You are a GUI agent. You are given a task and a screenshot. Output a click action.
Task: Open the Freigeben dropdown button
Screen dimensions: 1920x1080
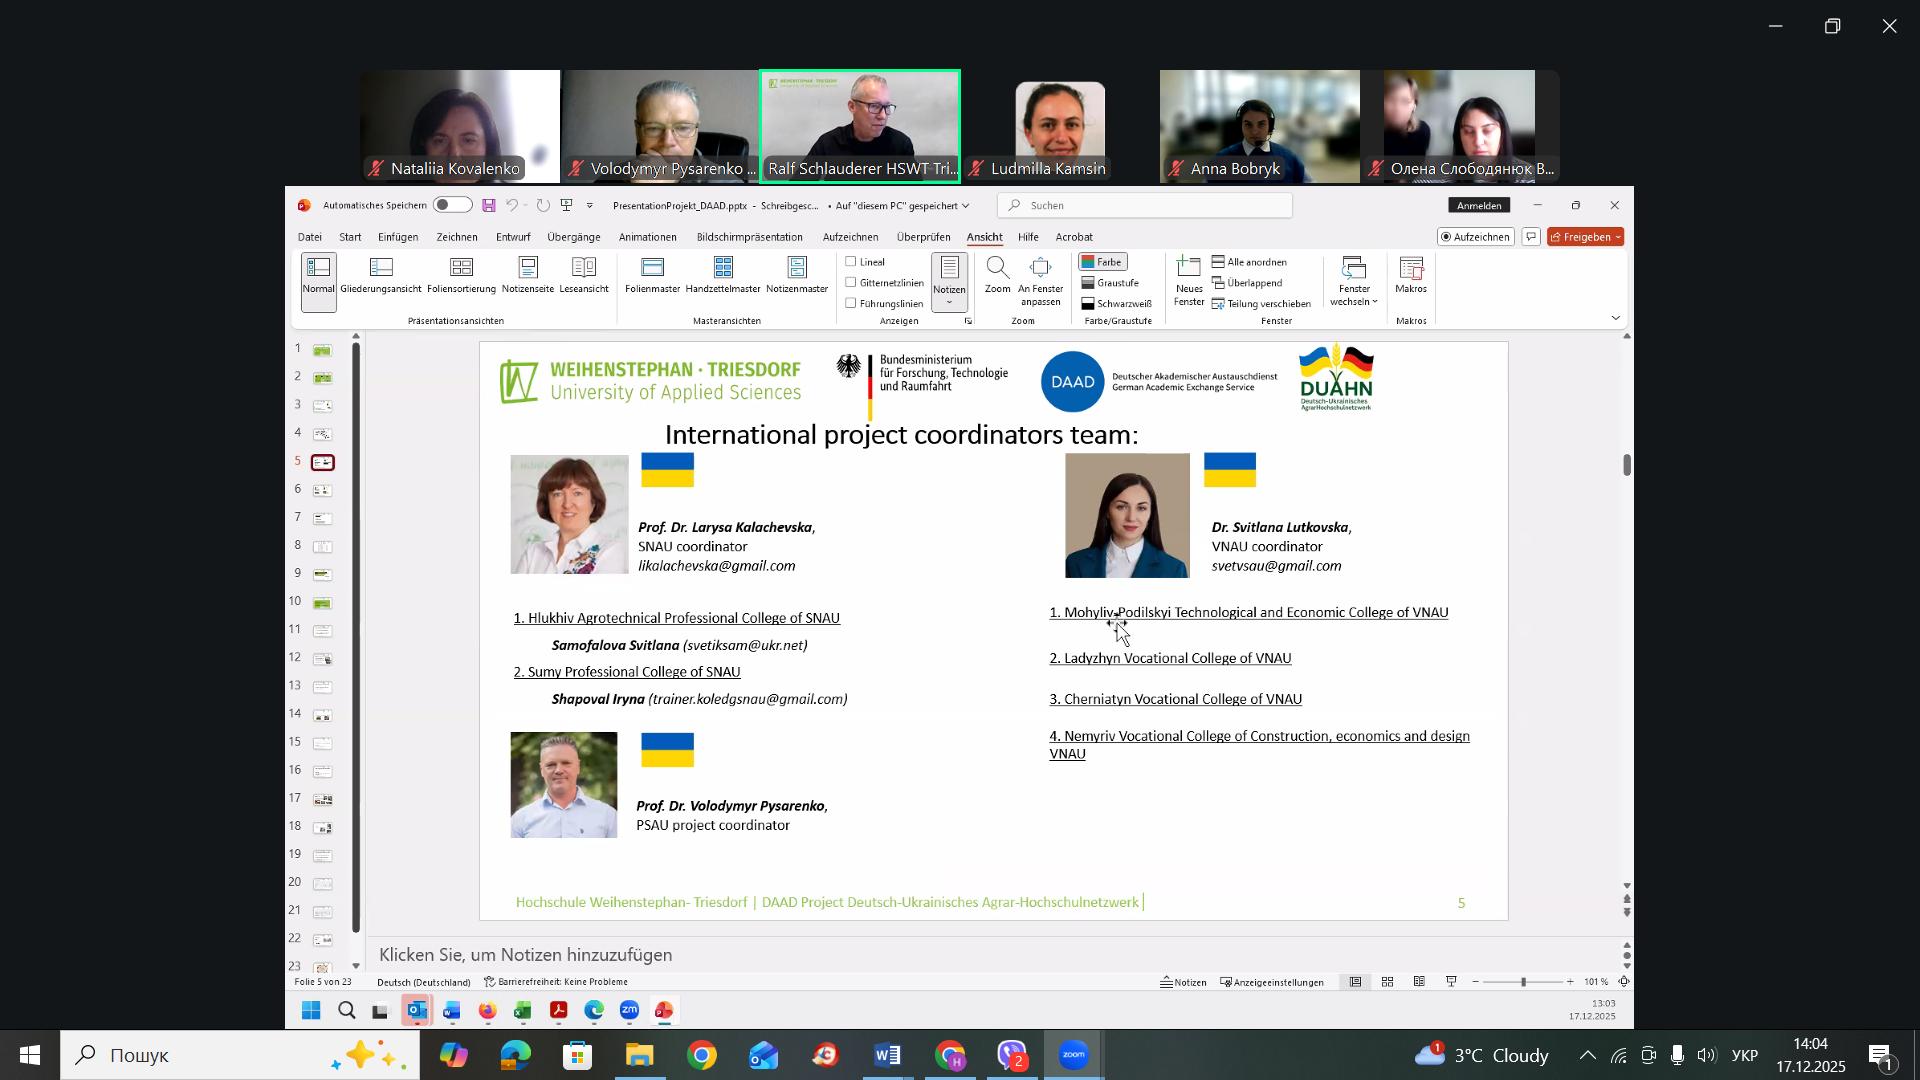pos(1585,237)
